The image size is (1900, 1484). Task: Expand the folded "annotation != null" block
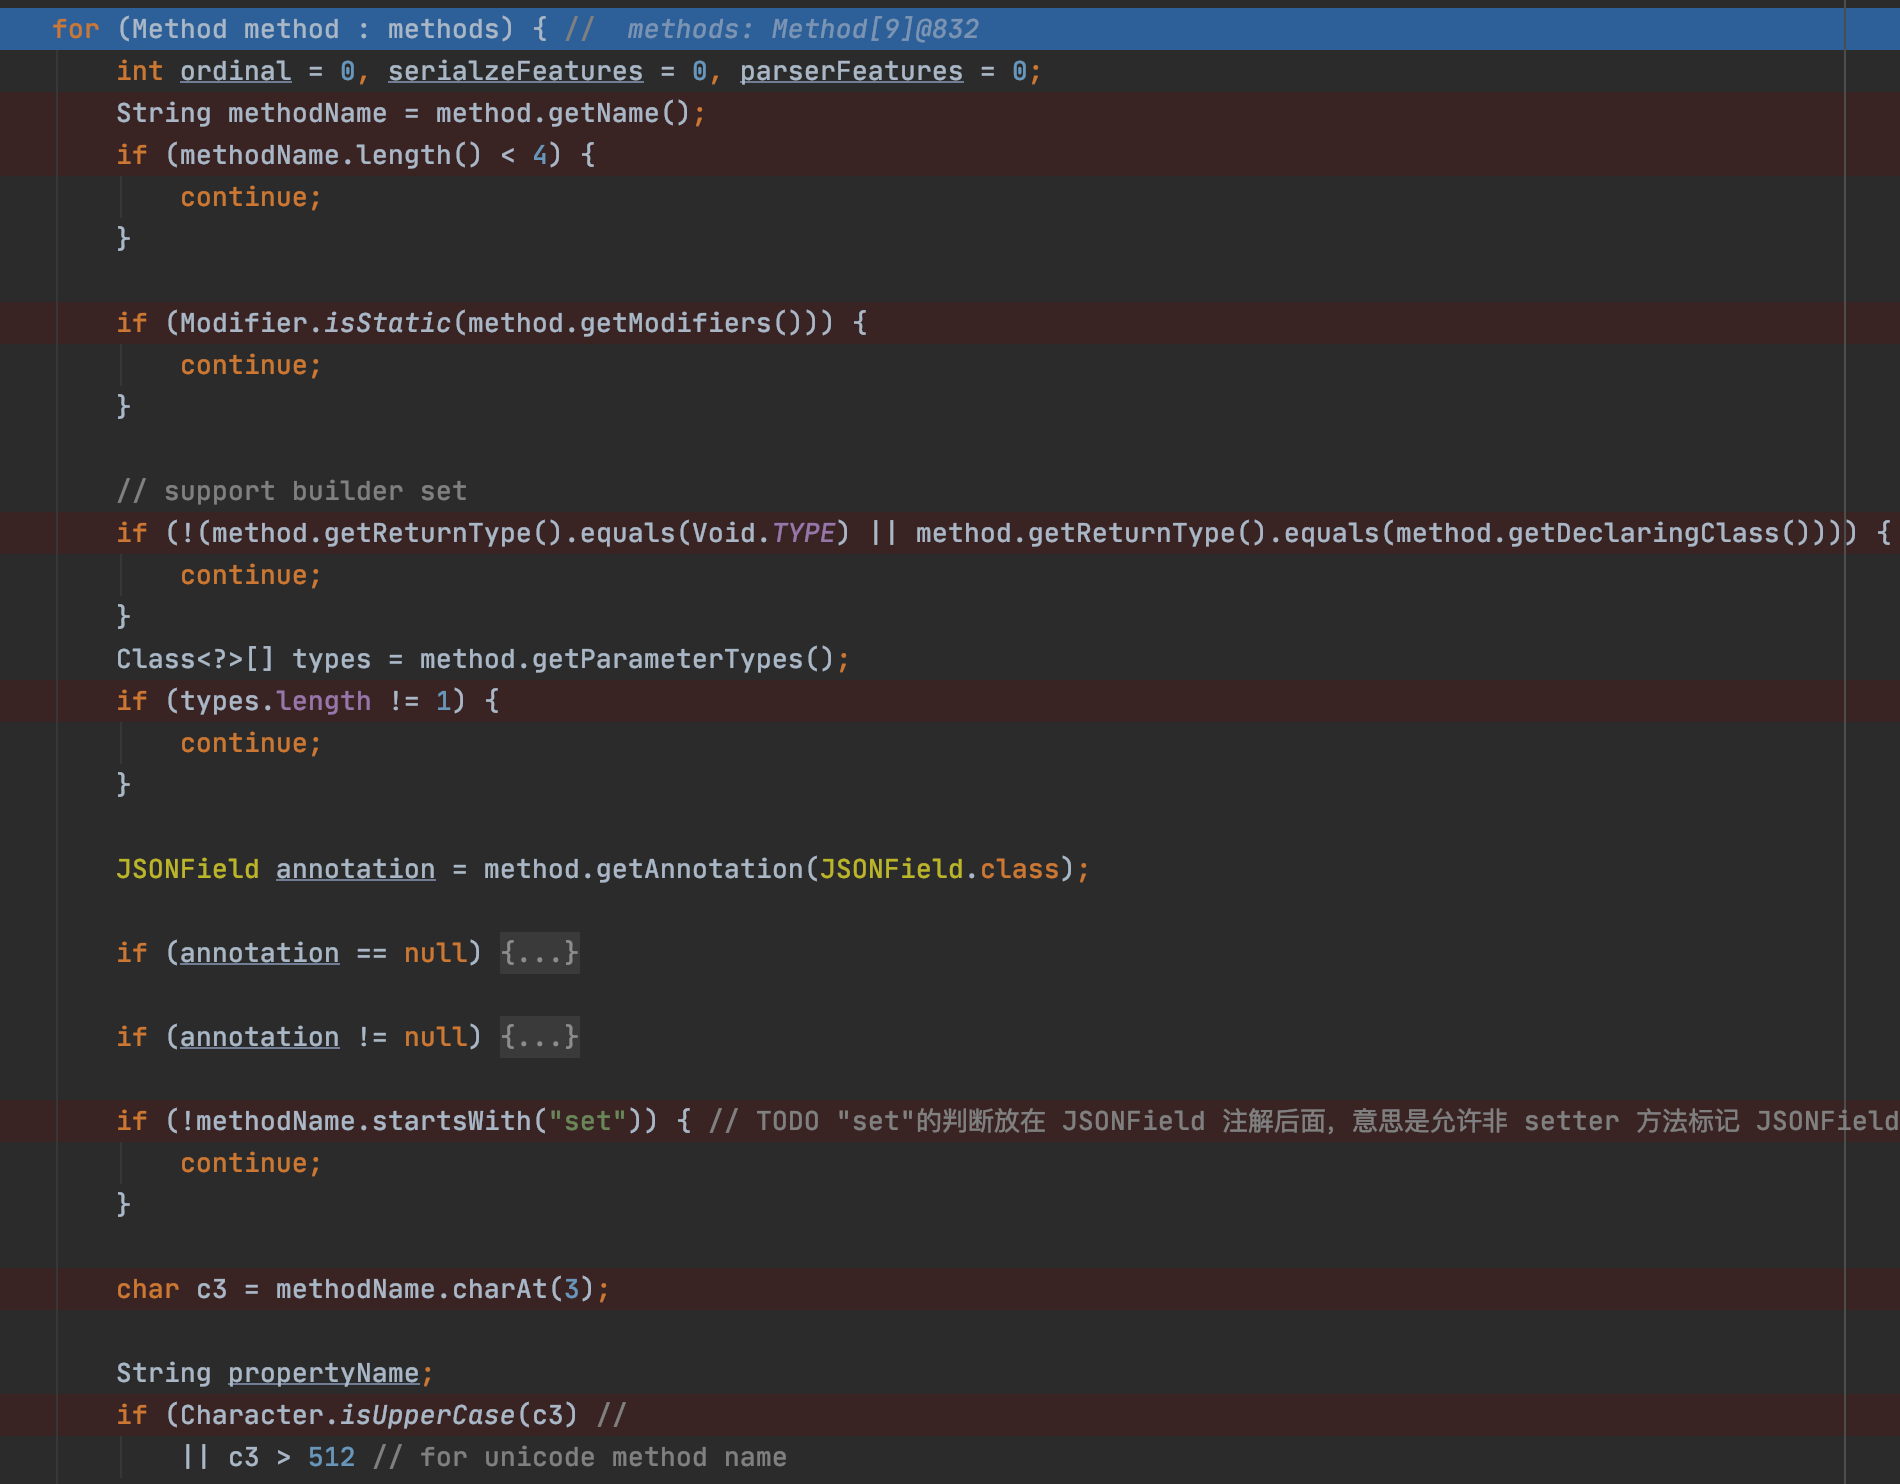click(539, 1037)
